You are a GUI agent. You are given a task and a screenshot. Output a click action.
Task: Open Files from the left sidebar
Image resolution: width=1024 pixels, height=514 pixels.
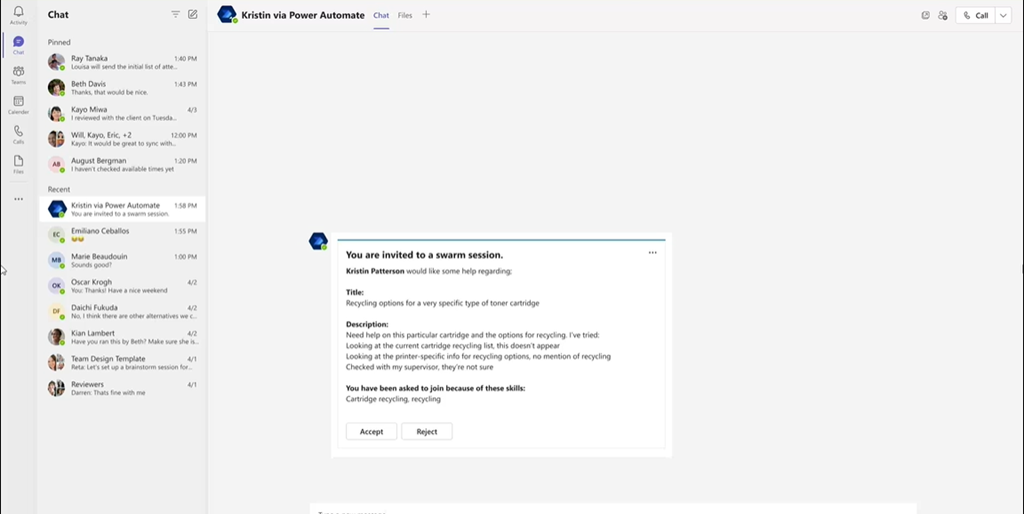pos(18,164)
